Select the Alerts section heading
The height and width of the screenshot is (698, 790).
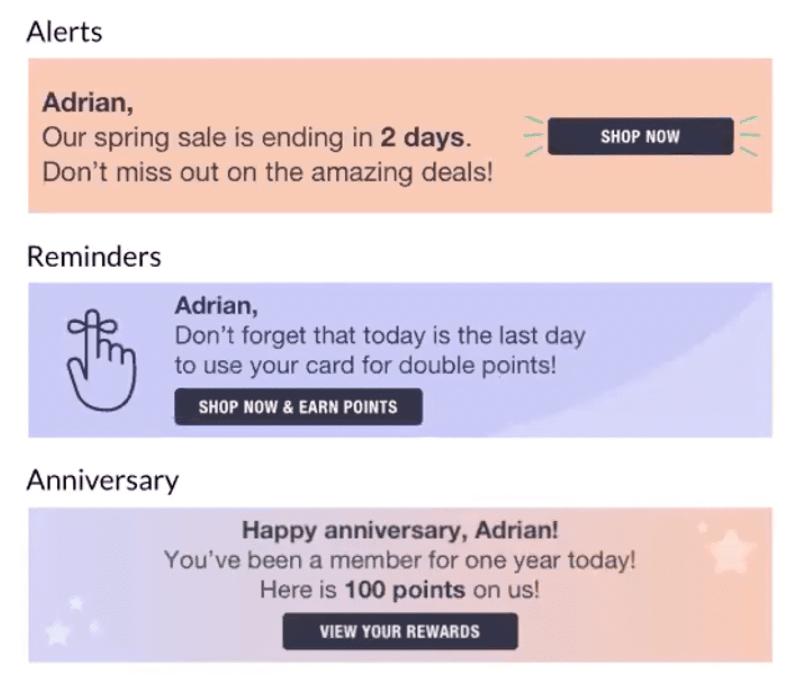[x=64, y=32]
